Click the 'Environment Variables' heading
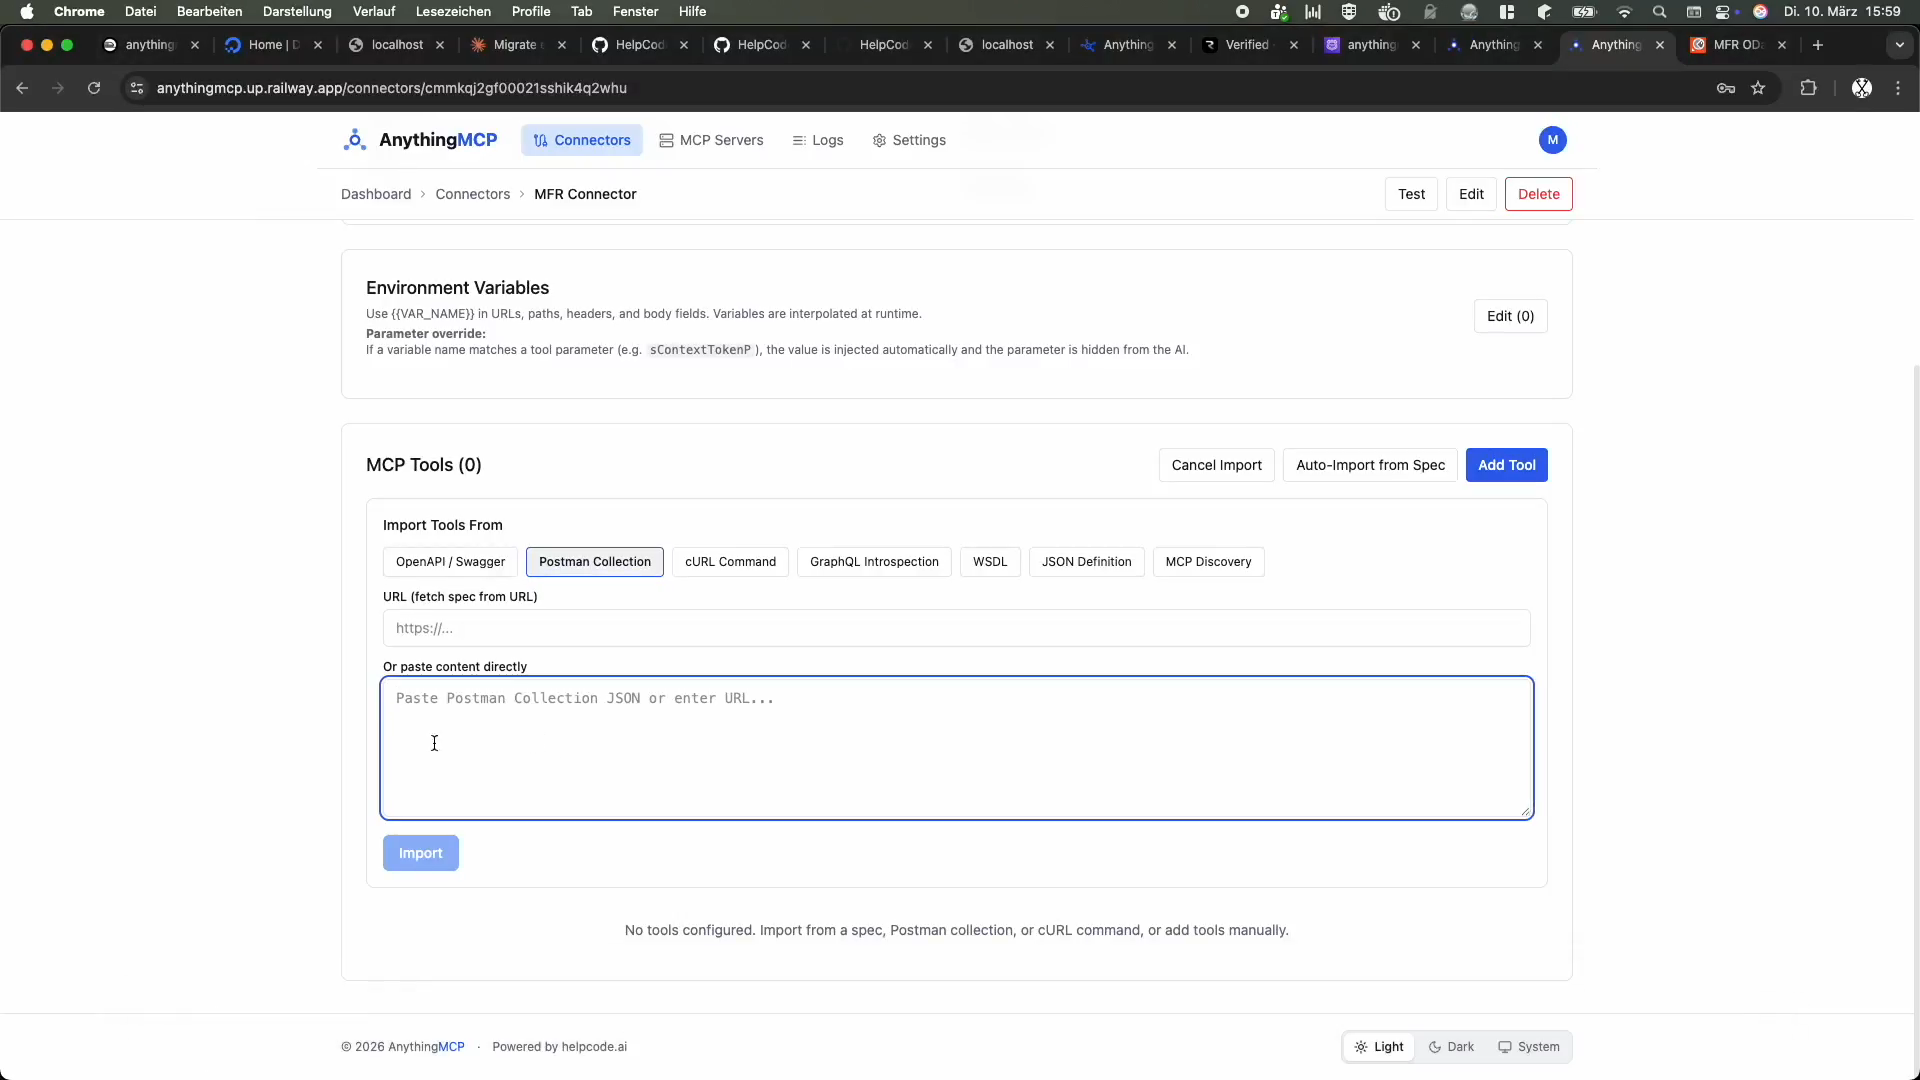The image size is (1920, 1080). coord(457,288)
